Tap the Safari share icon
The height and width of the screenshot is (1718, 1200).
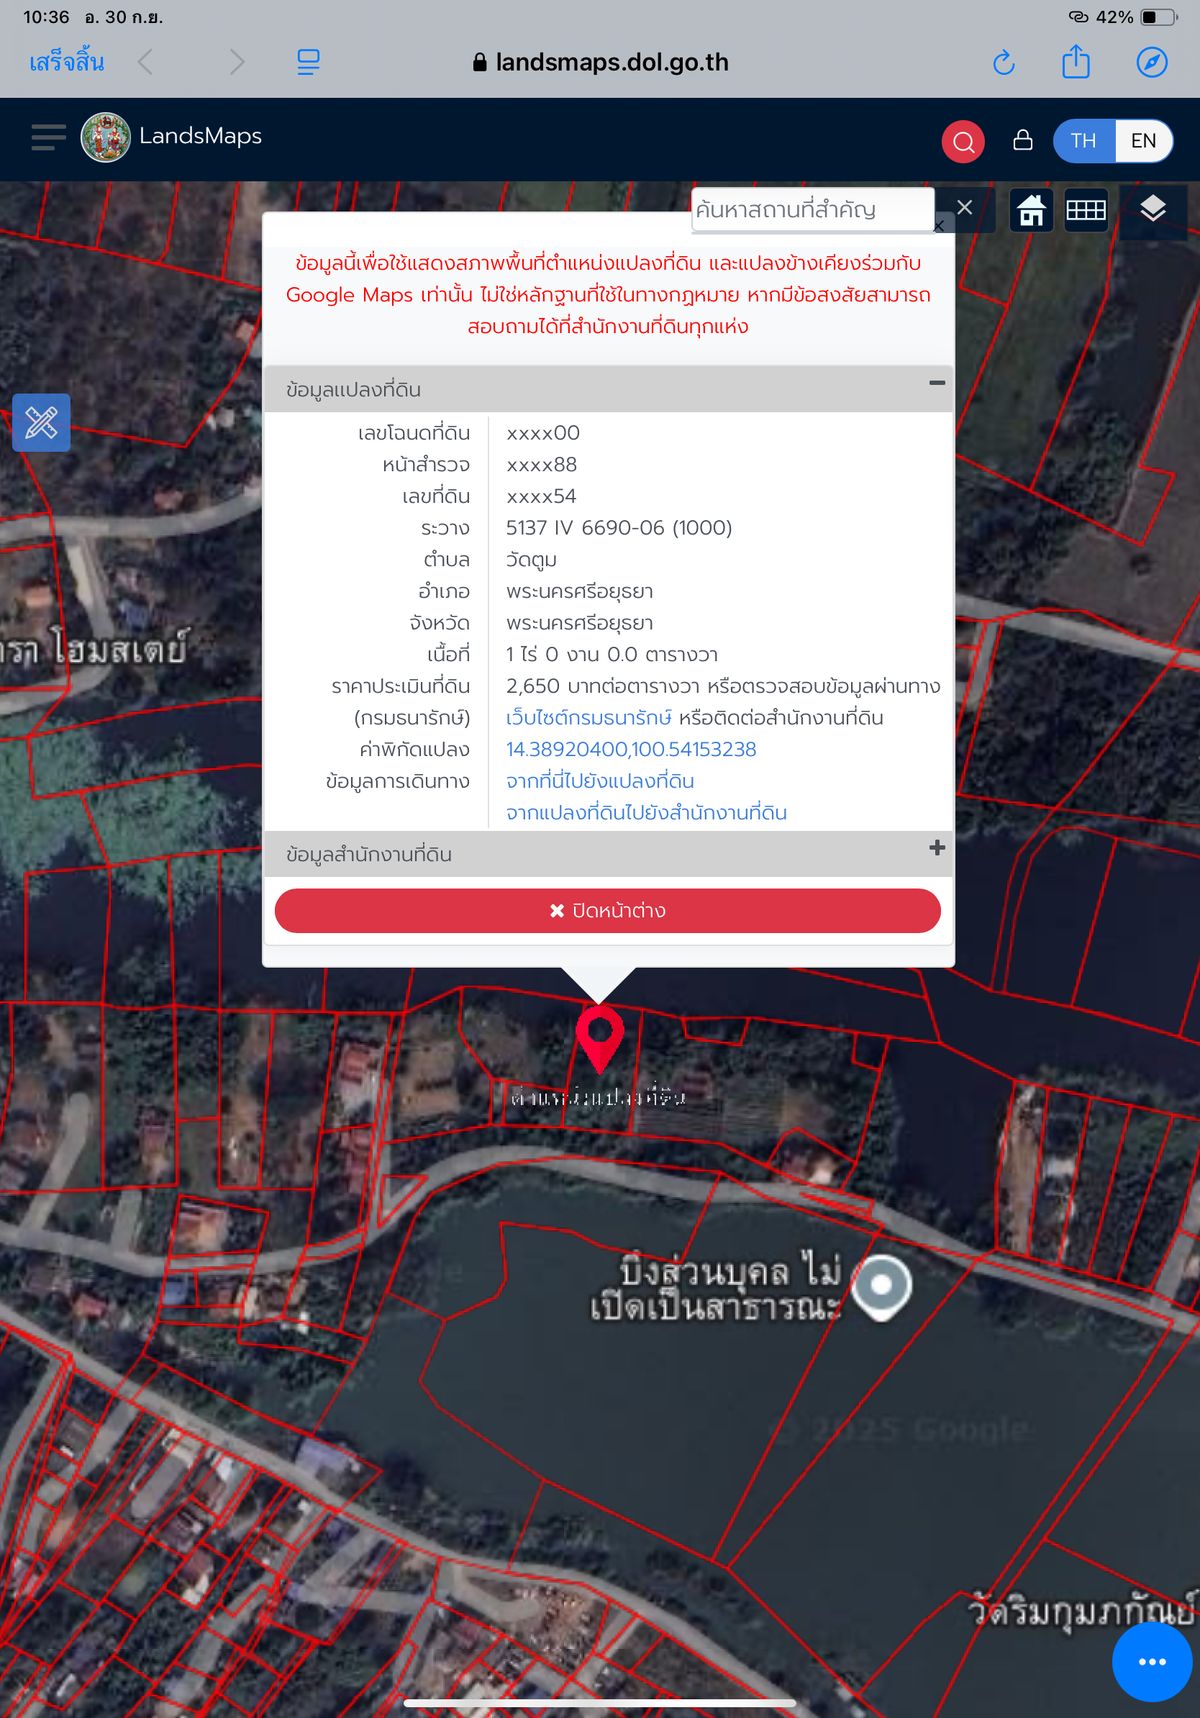[1076, 62]
